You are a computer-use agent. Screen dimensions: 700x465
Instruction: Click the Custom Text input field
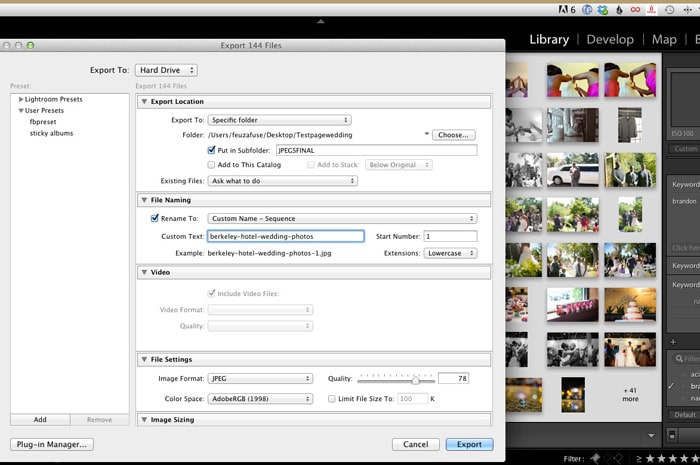tap(286, 236)
